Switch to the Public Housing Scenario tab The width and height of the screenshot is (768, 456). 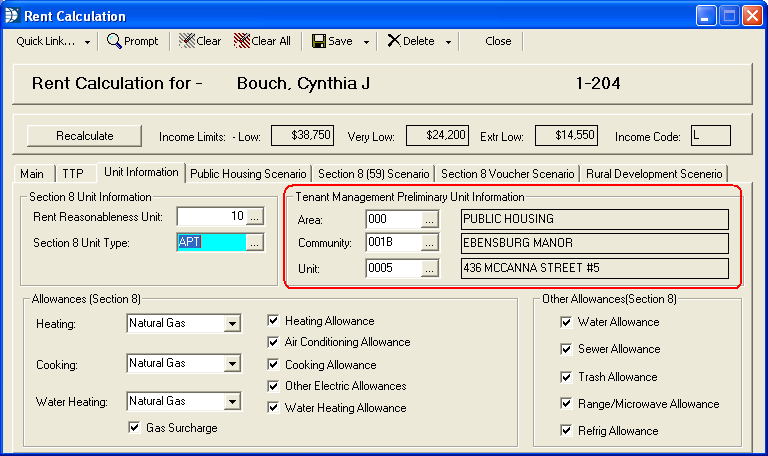[x=250, y=173]
